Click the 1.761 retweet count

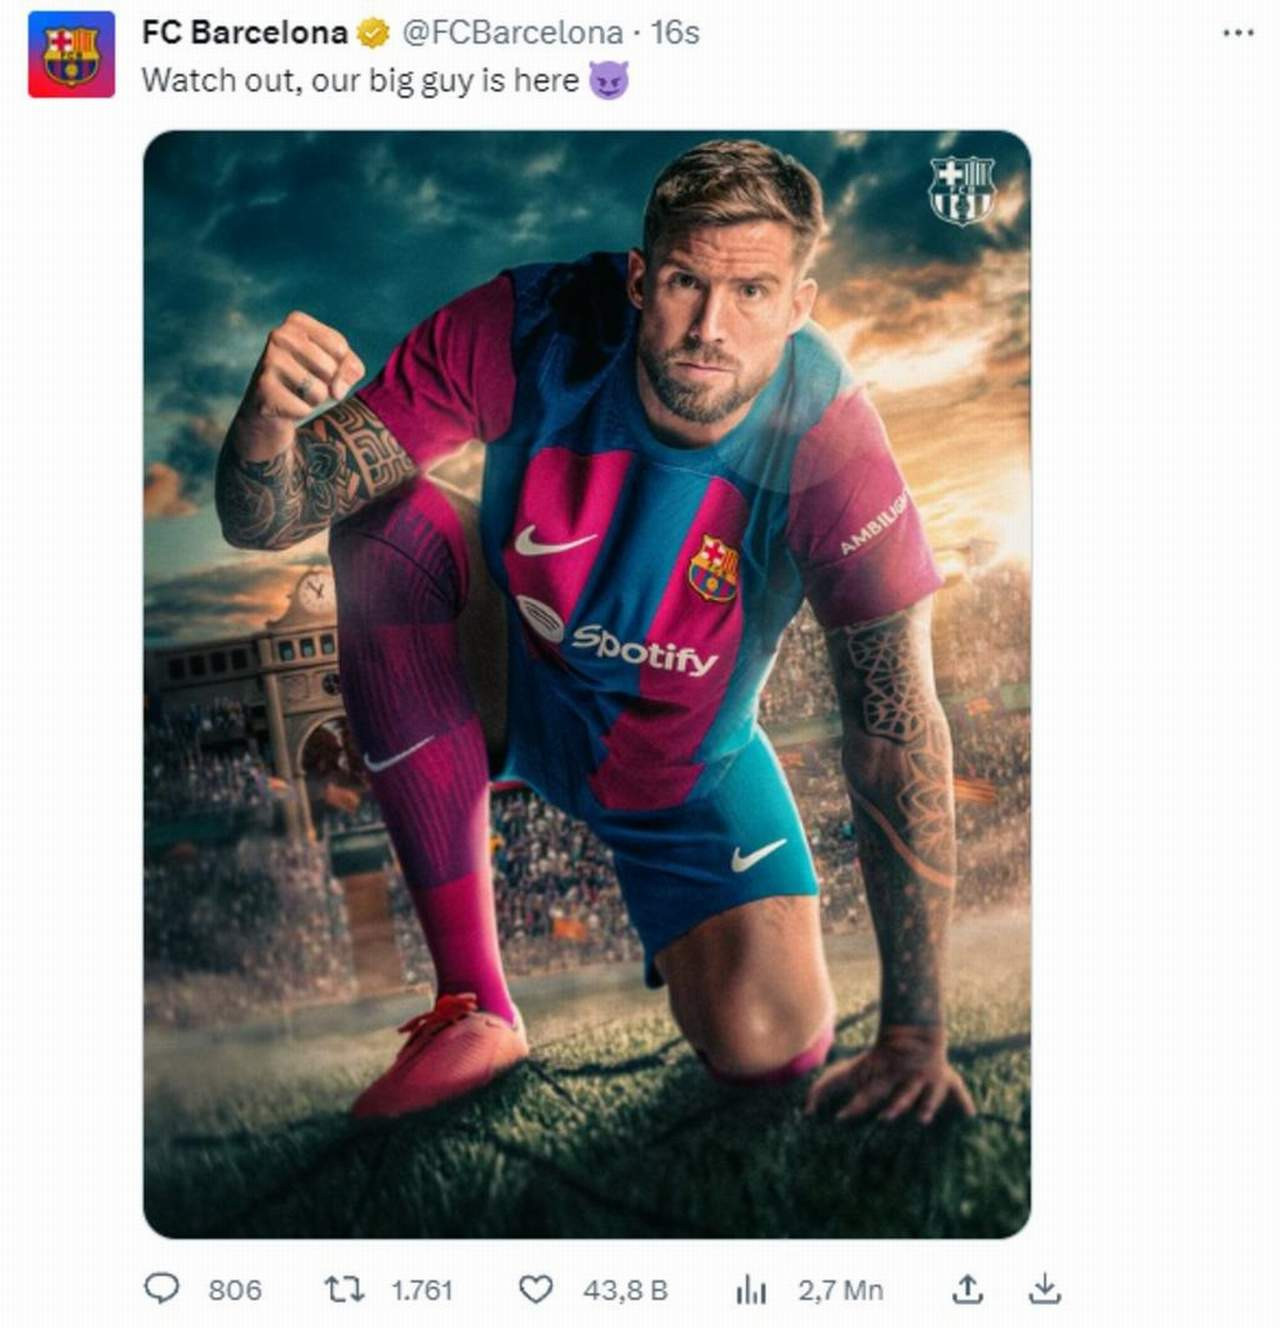(422, 1290)
